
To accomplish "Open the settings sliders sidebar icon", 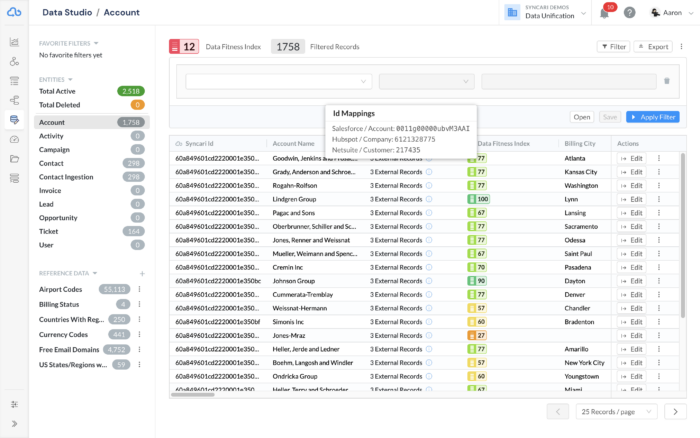I will pos(14,404).
